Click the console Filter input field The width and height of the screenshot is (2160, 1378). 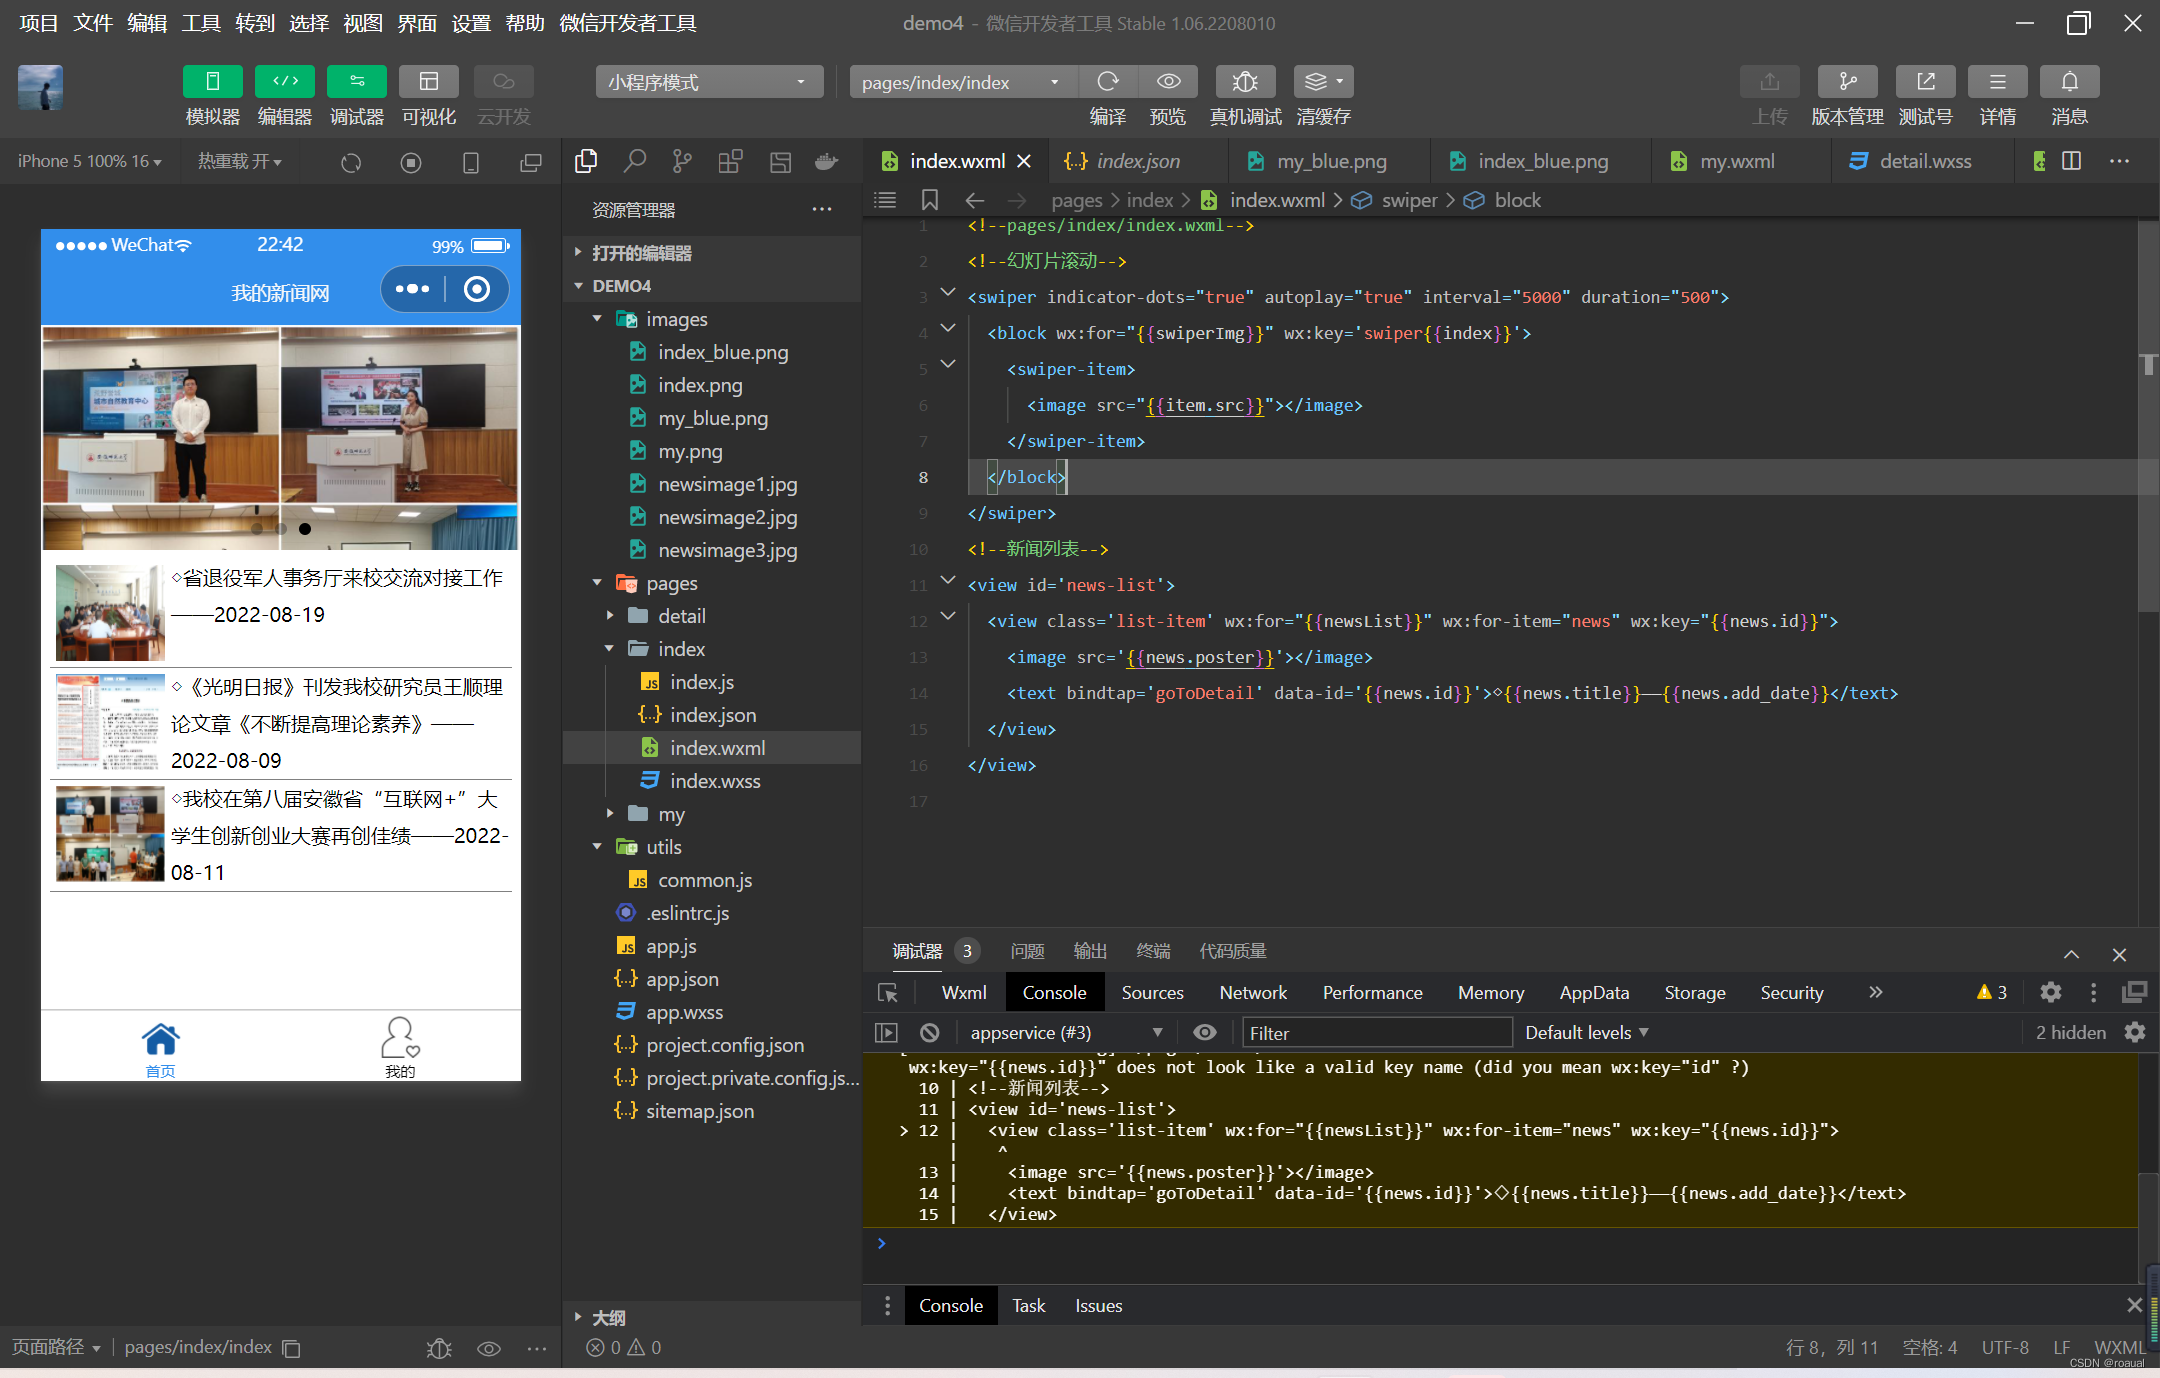coord(1376,1033)
